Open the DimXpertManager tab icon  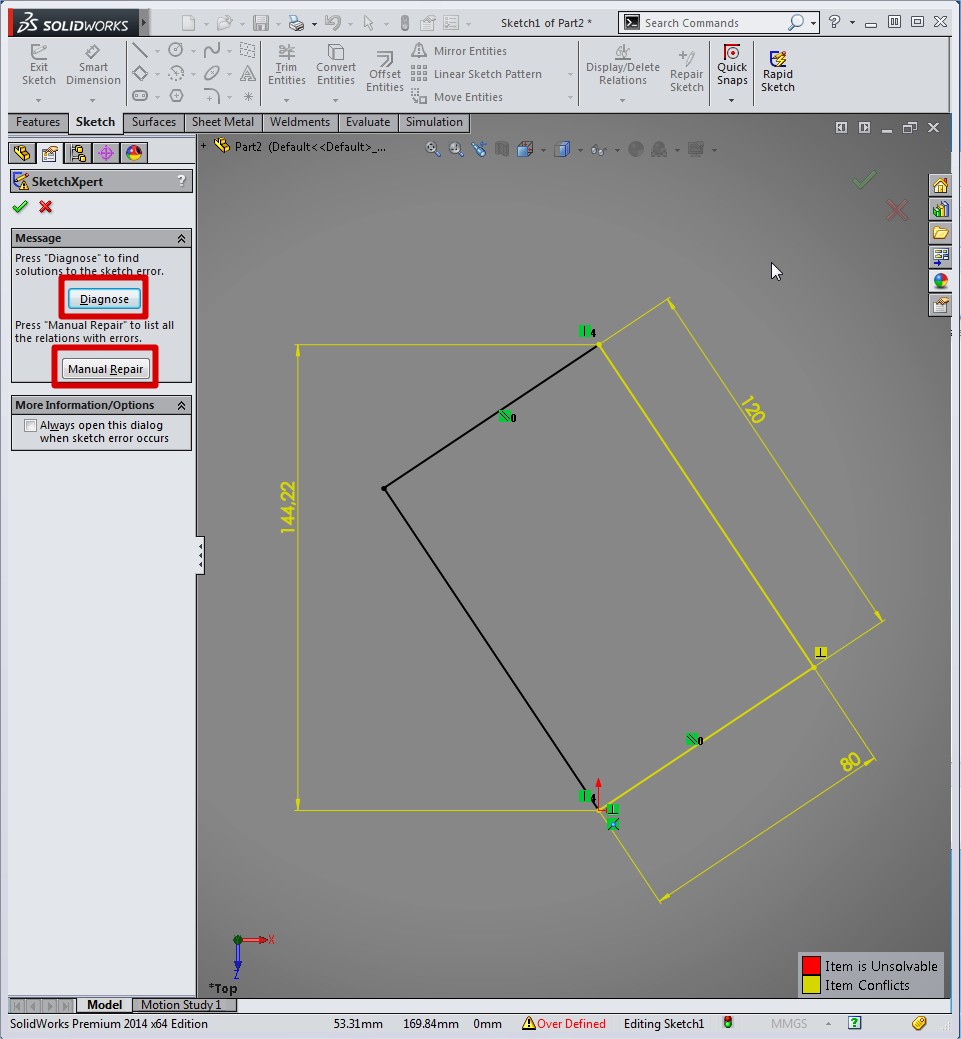(x=106, y=153)
